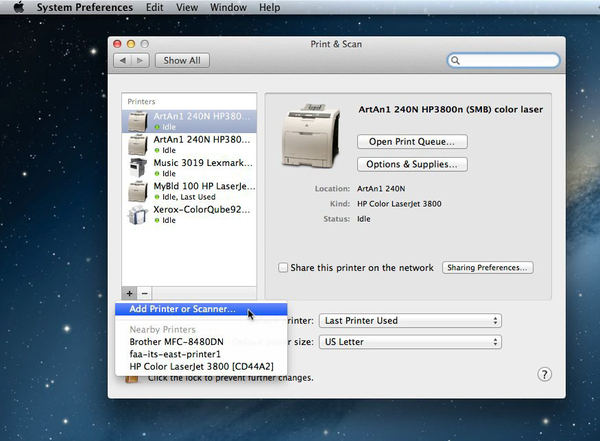Open the help question mark button

tap(545, 374)
